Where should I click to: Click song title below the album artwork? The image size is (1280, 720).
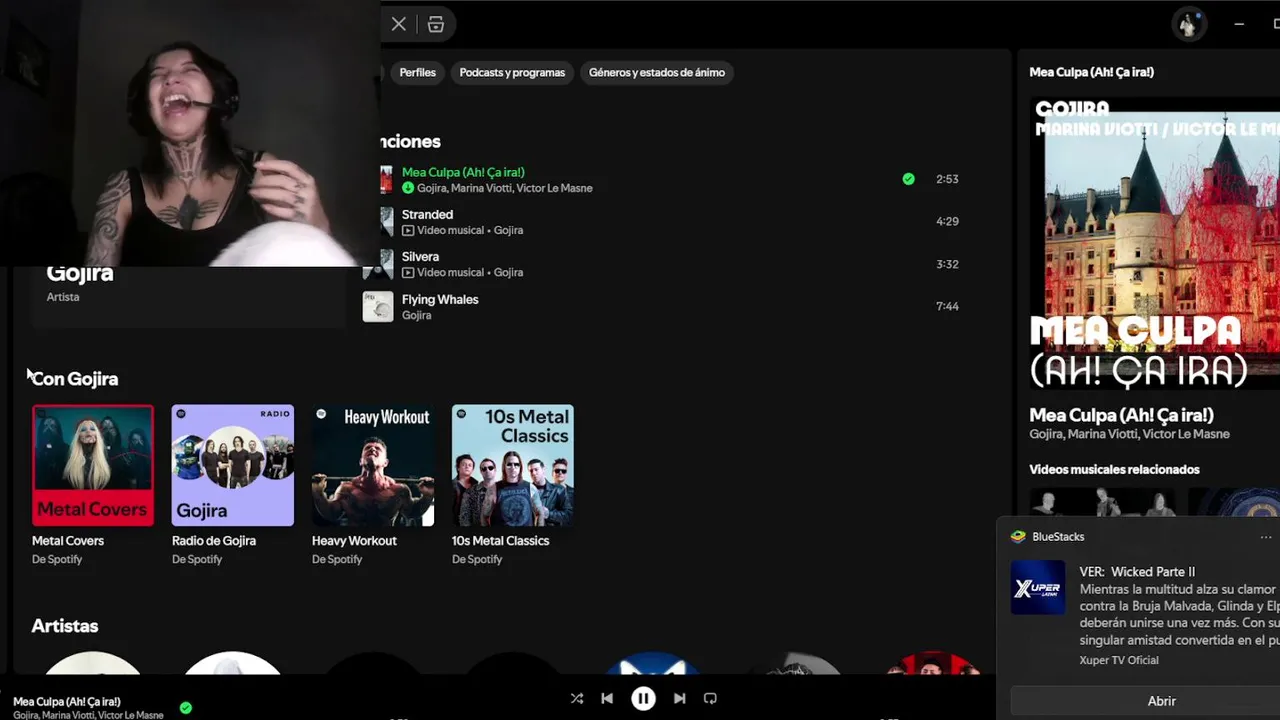click(x=1121, y=415)
